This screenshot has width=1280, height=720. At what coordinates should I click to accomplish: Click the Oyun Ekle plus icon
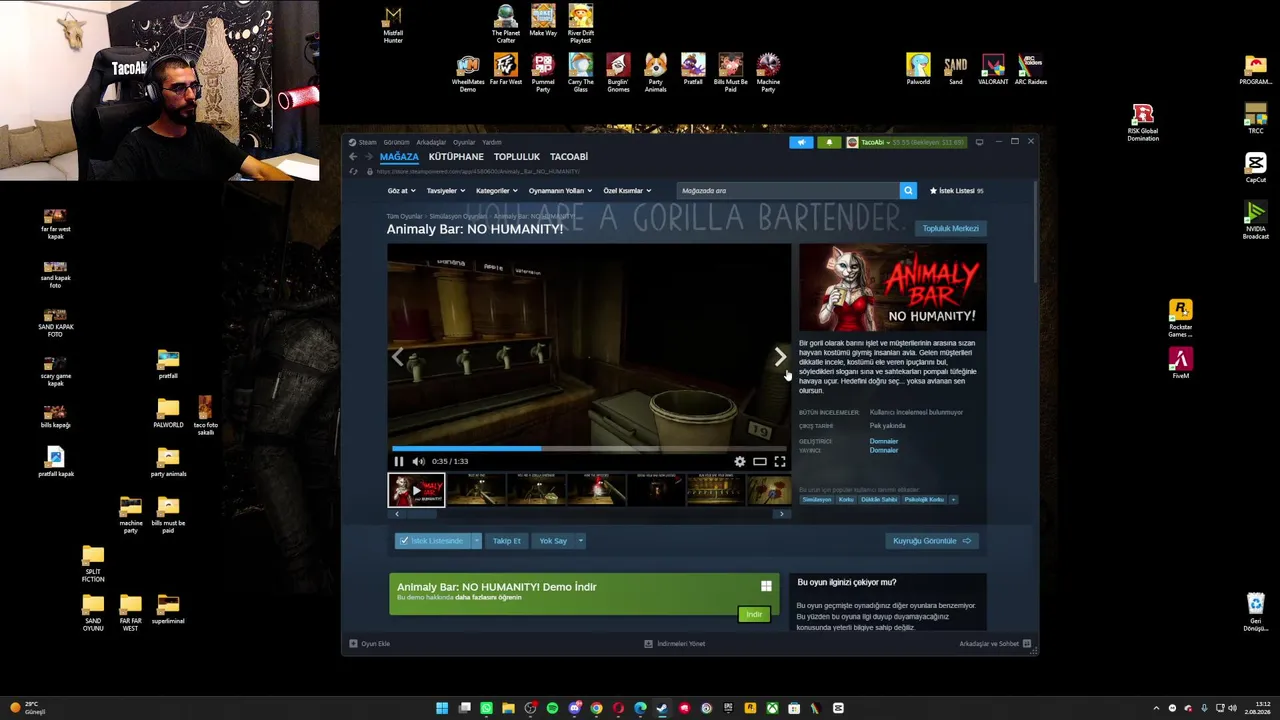(x=353, y=644)
